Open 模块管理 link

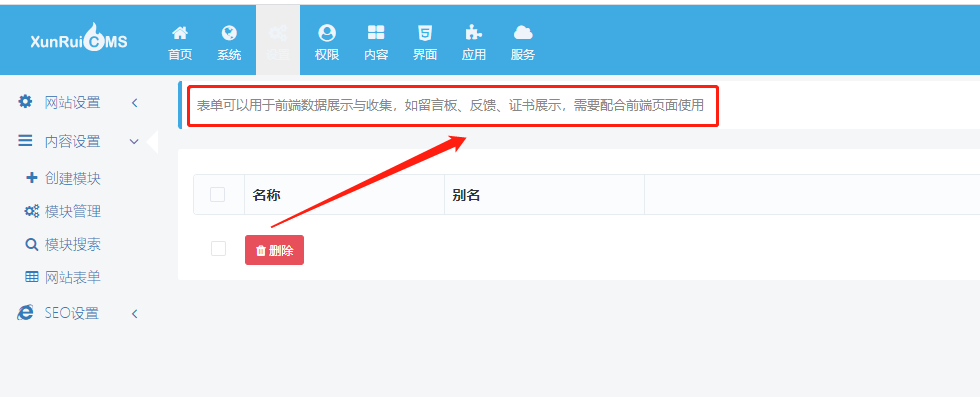click(x=72, y=211)
